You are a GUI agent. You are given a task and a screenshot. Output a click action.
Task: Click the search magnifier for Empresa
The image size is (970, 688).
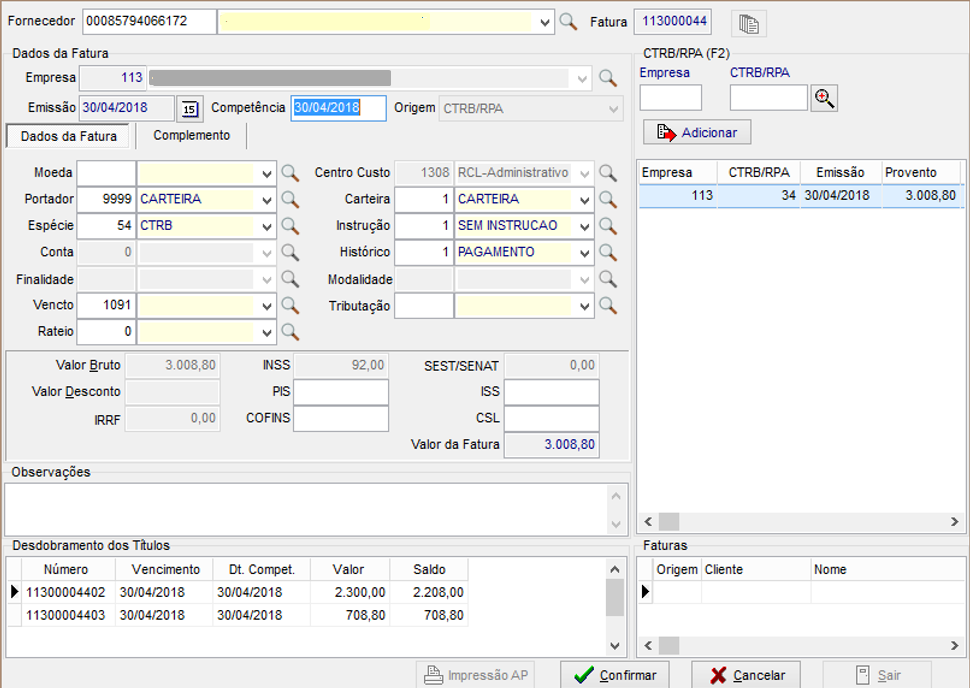608,77
